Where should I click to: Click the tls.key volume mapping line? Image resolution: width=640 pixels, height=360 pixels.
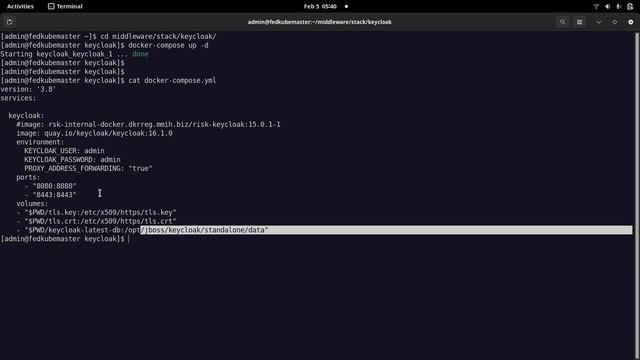click(x=96, y=212)
